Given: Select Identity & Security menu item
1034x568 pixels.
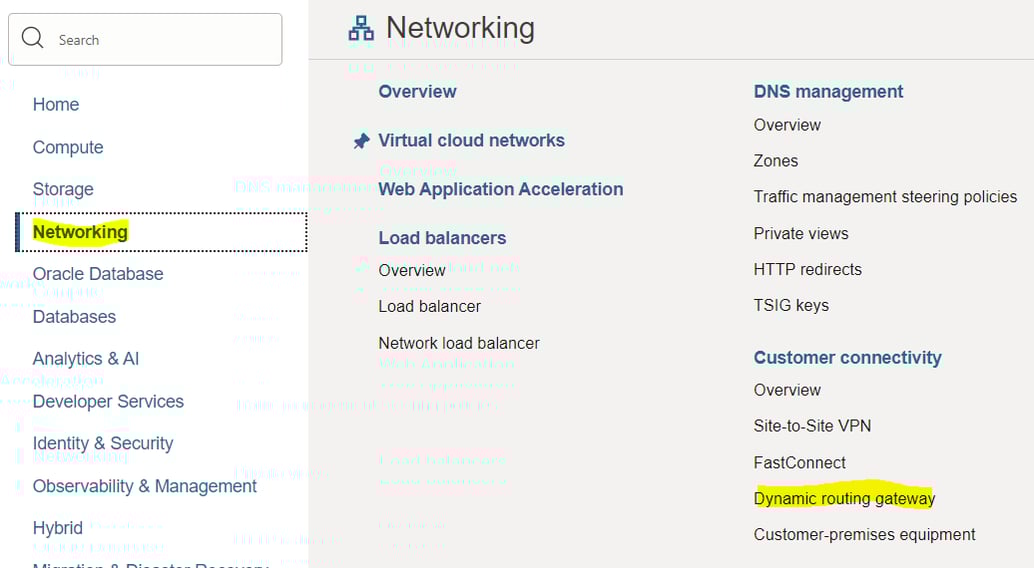Looking at the screenshot, I should tap(103, 443).
